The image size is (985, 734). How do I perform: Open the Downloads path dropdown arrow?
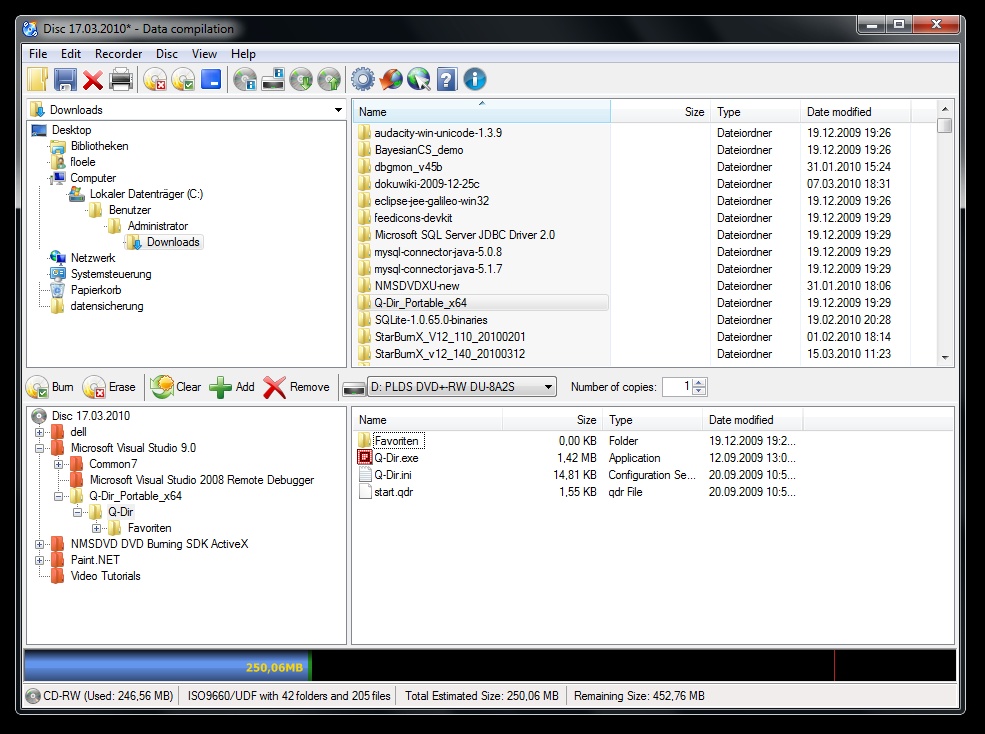[x=336, y=108]
